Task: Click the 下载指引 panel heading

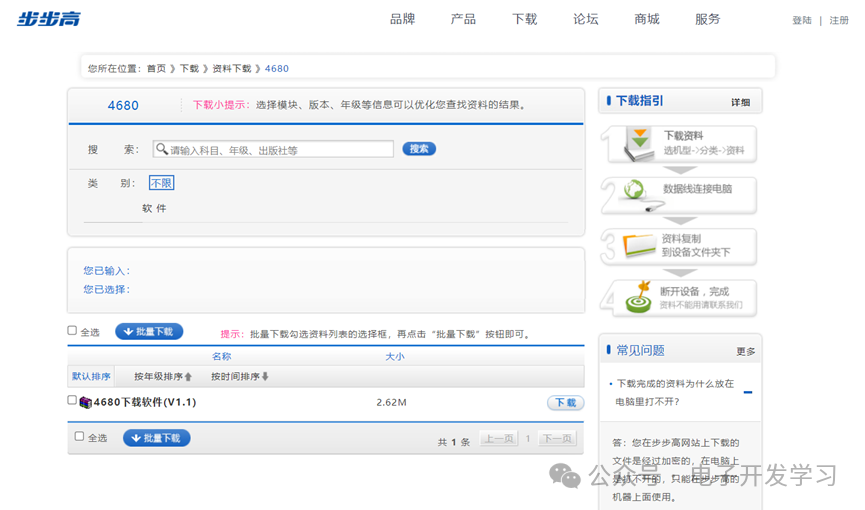Action: point(639,101)
